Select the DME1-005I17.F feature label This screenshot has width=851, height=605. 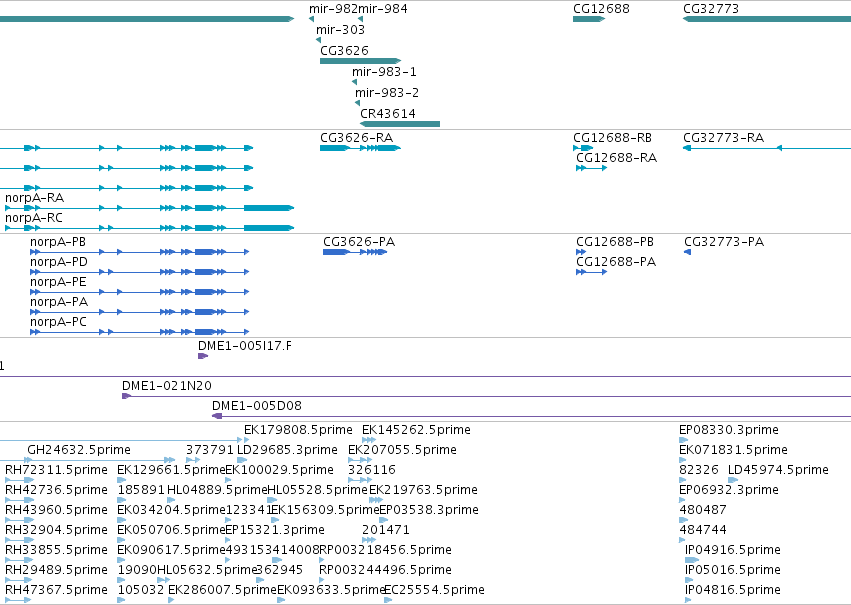point(245,346)
